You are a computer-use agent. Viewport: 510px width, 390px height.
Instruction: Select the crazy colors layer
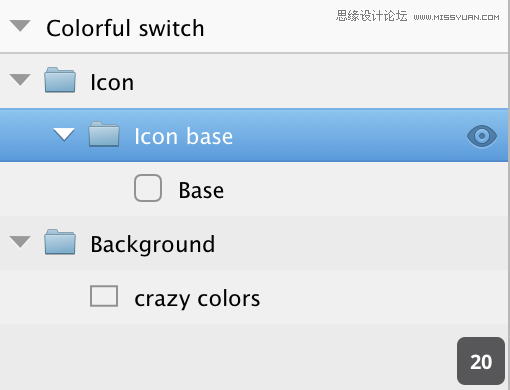[254, 297]
